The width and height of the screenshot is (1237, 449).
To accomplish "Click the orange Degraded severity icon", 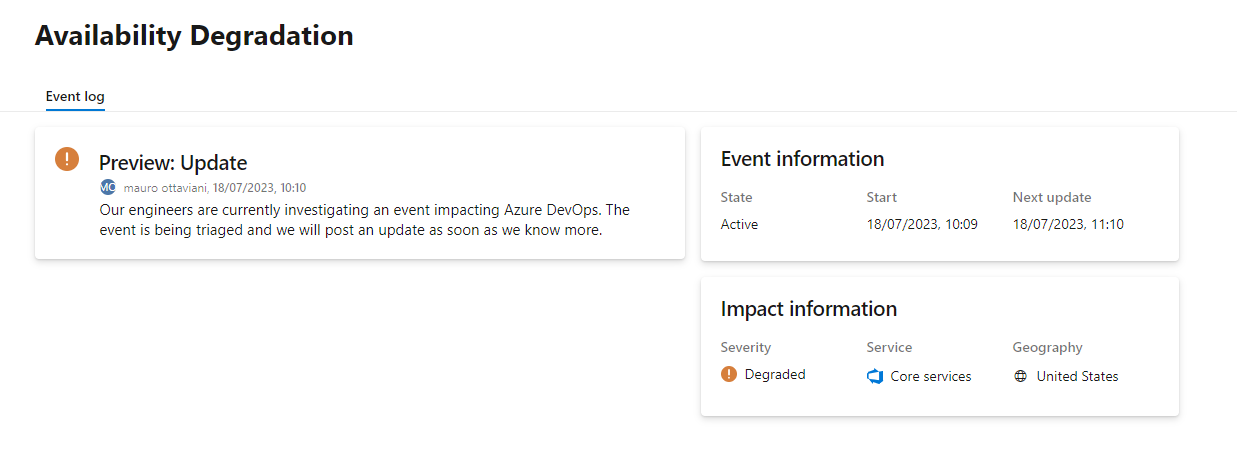I will [x=728, y=374].
